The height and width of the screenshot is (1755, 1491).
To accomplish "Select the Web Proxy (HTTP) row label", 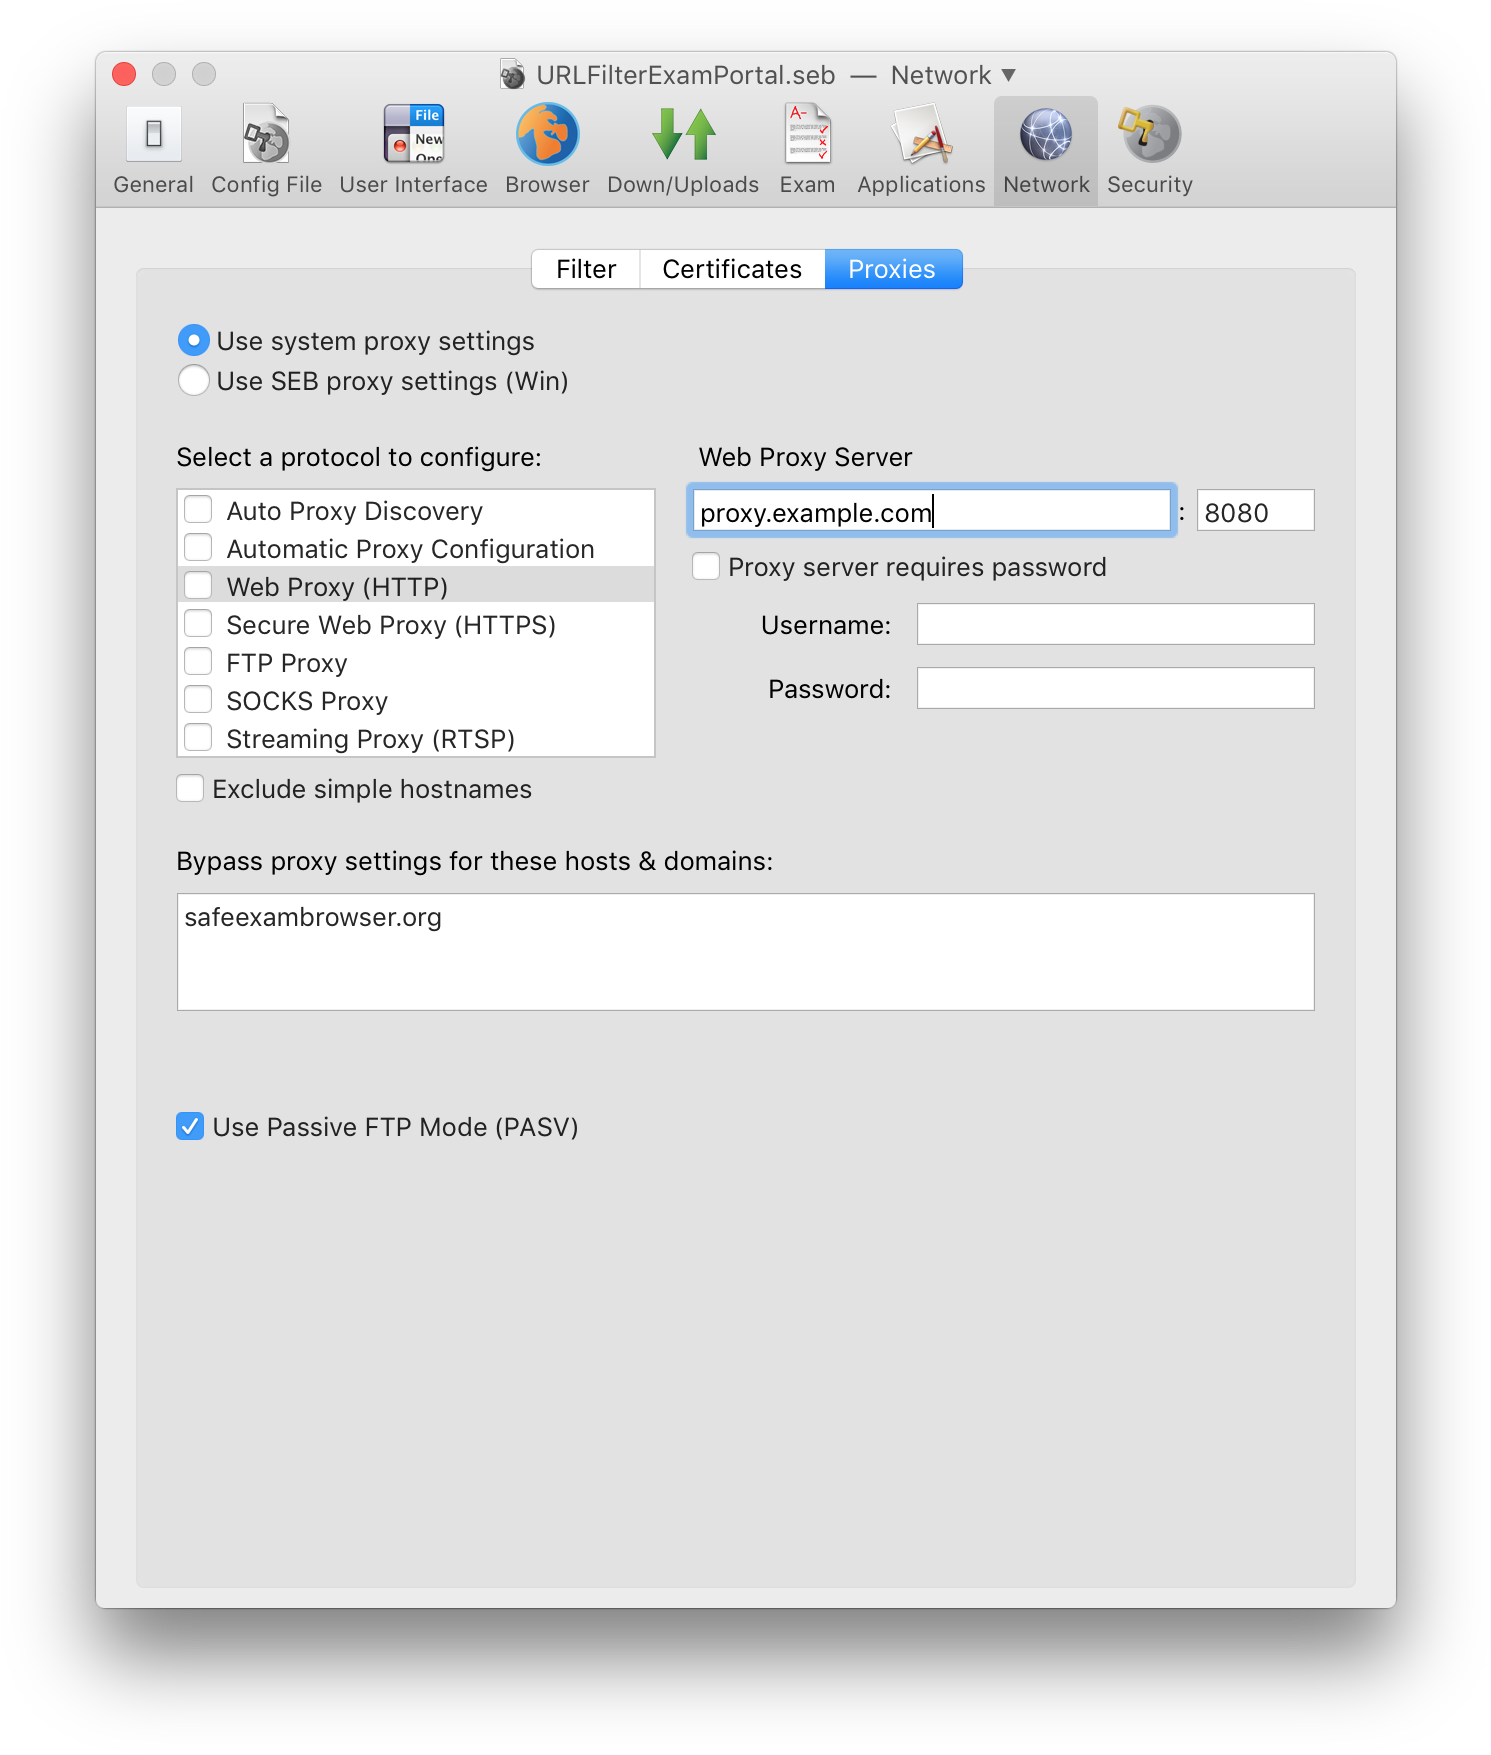I will click(x=337, y=587).
